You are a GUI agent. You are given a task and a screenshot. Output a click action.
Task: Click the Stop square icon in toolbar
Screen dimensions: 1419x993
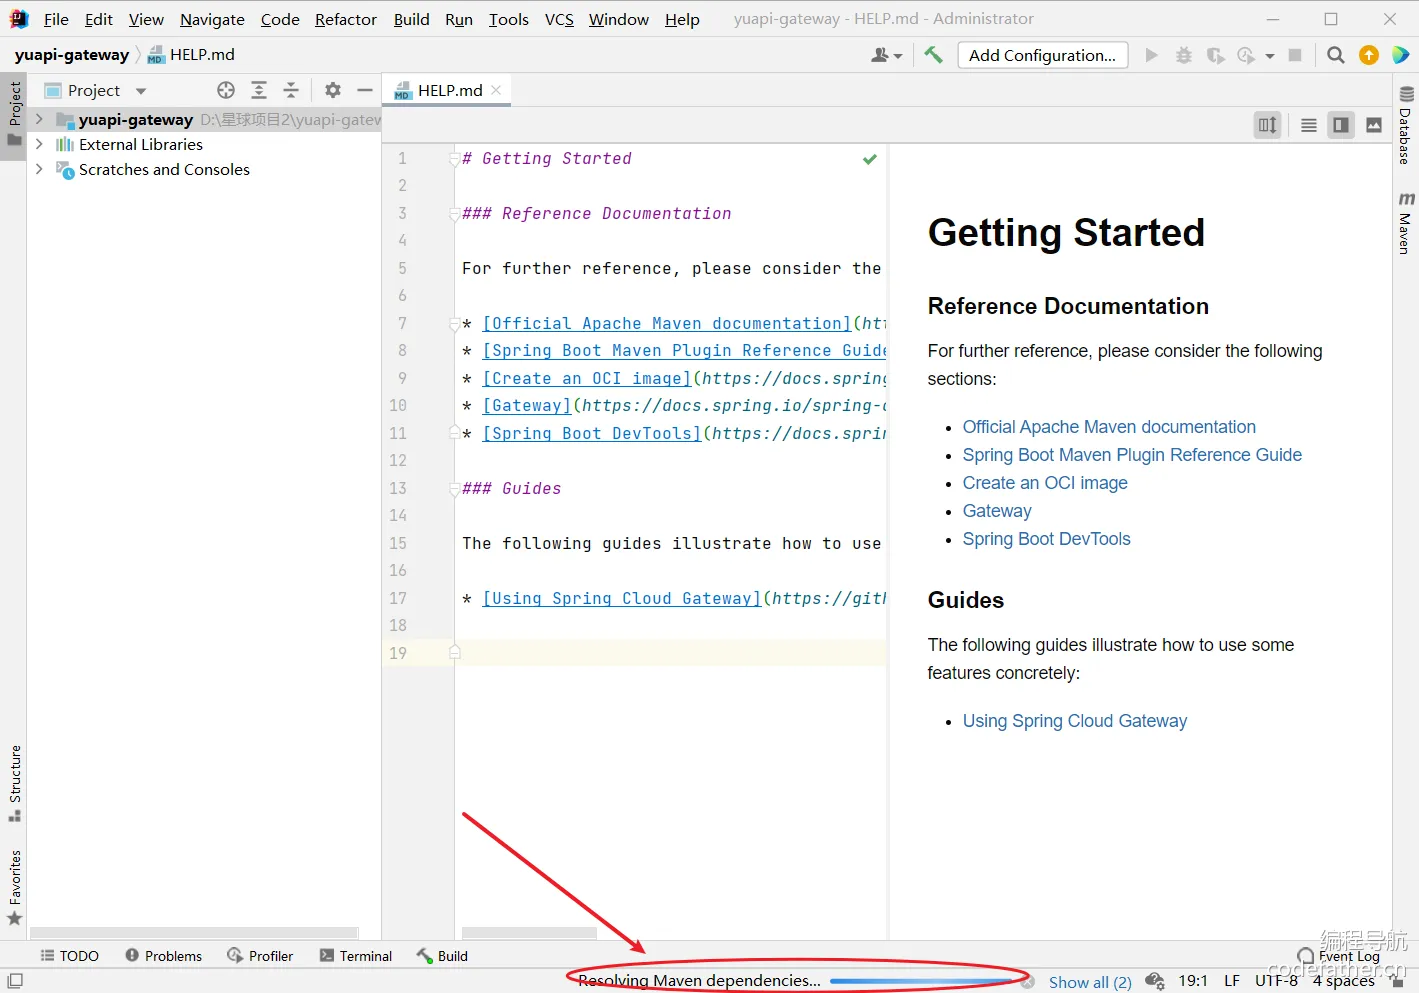click(1295, 55)
